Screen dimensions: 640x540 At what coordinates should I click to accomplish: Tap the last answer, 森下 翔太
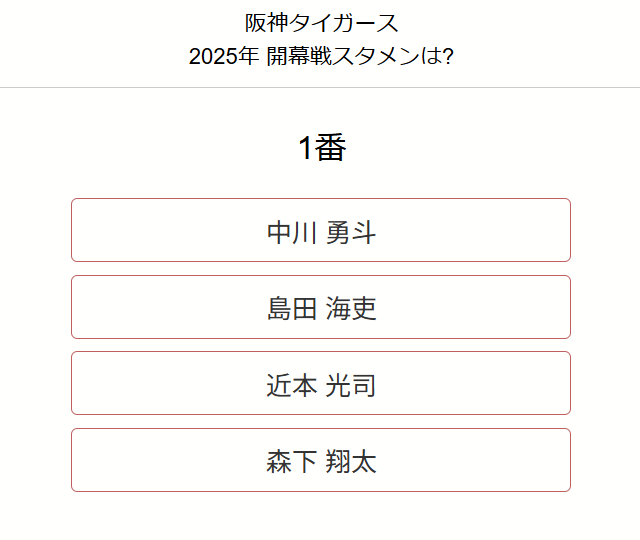click(321, 460)
